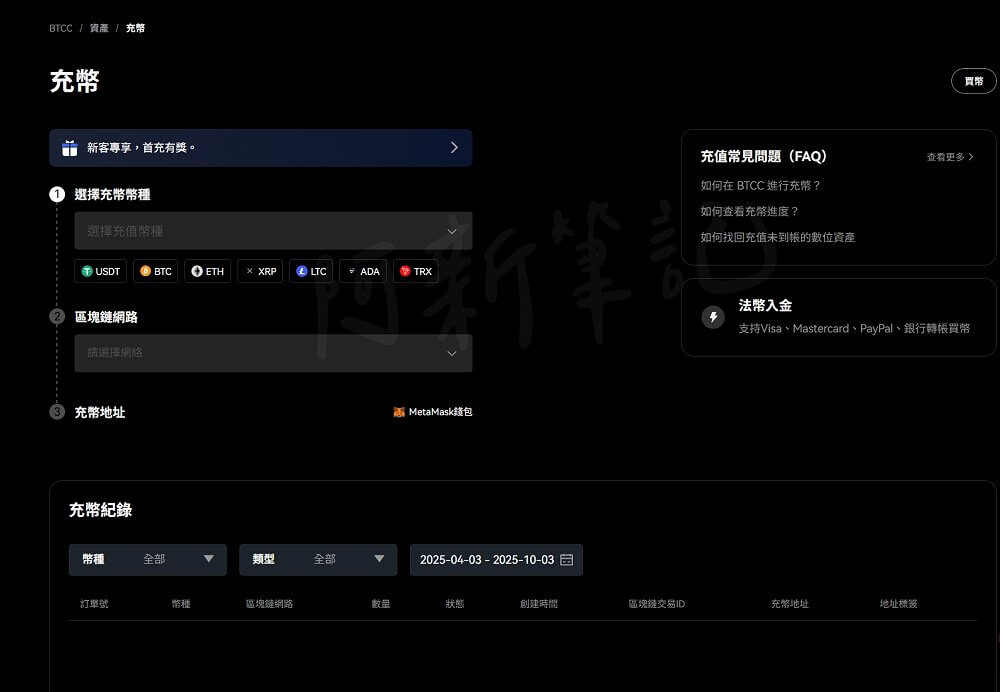Click 狀態 column header

tap(455, 603)
